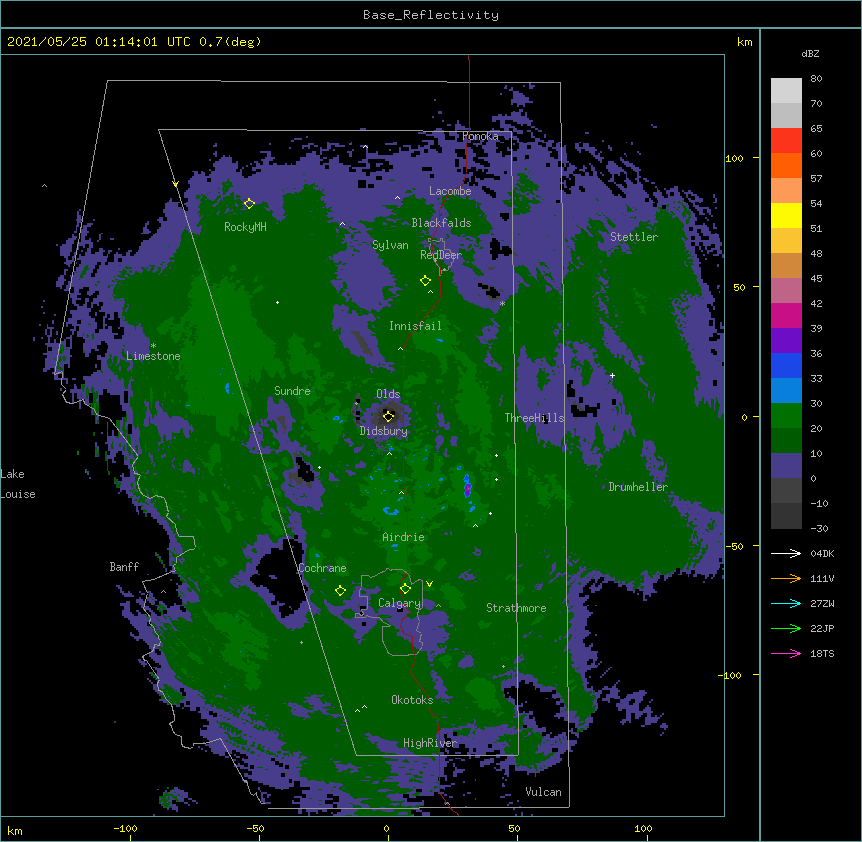
Task: Click the Limestone label
Action: [x=153, y=356]
